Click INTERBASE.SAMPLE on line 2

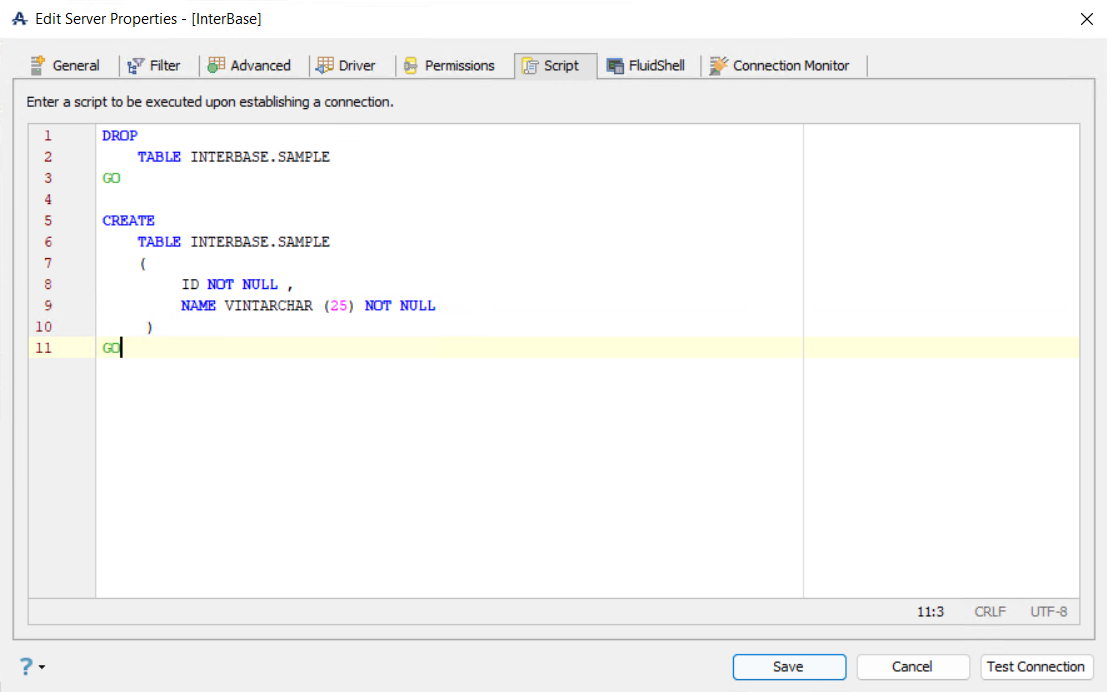coord(260,157)
